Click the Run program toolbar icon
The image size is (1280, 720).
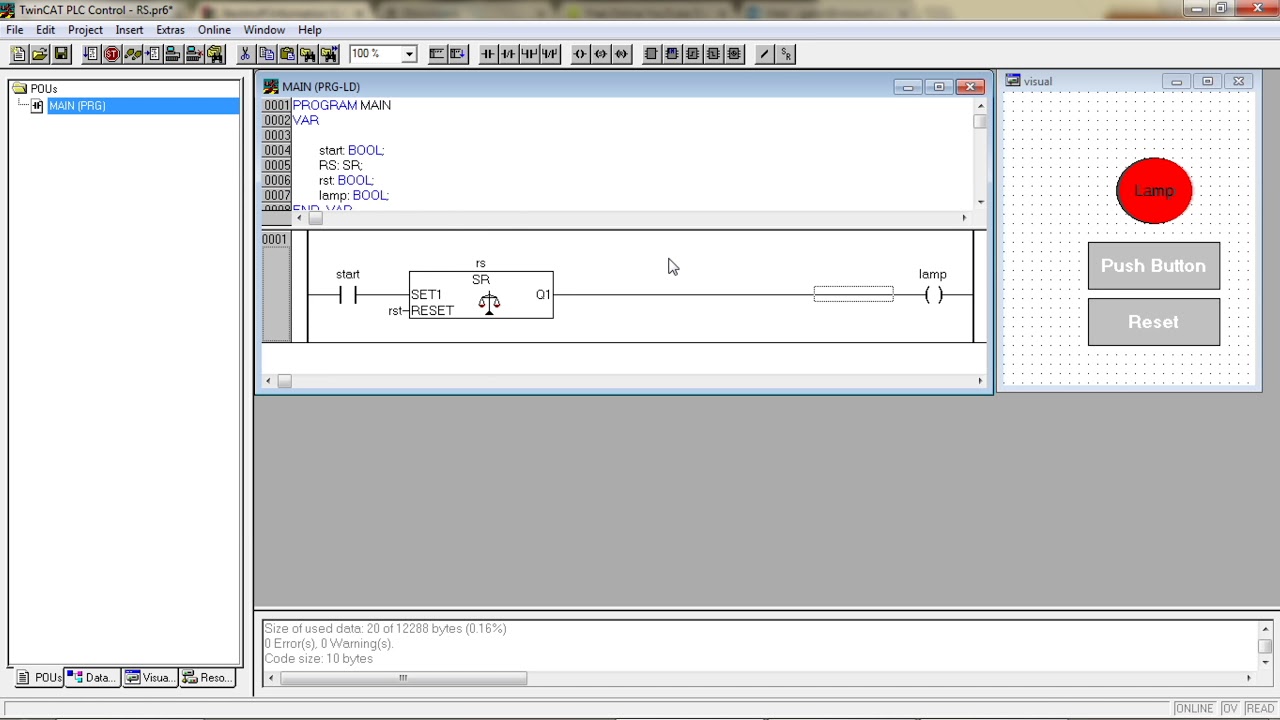coord(91,54)
